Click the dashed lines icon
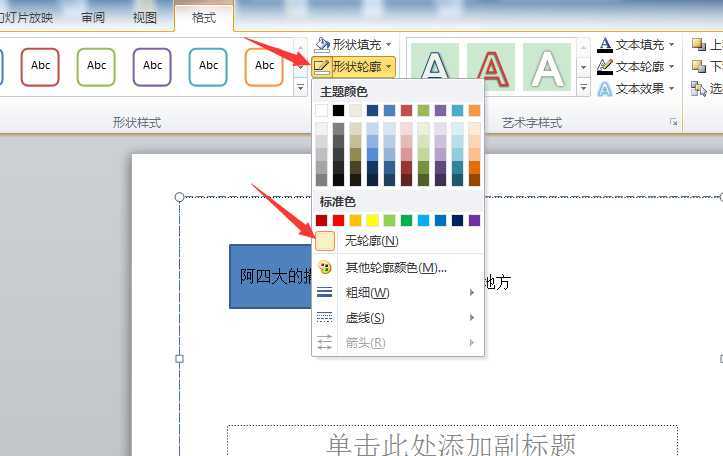This screenshot has width=723, height=456. pos(325,317)
